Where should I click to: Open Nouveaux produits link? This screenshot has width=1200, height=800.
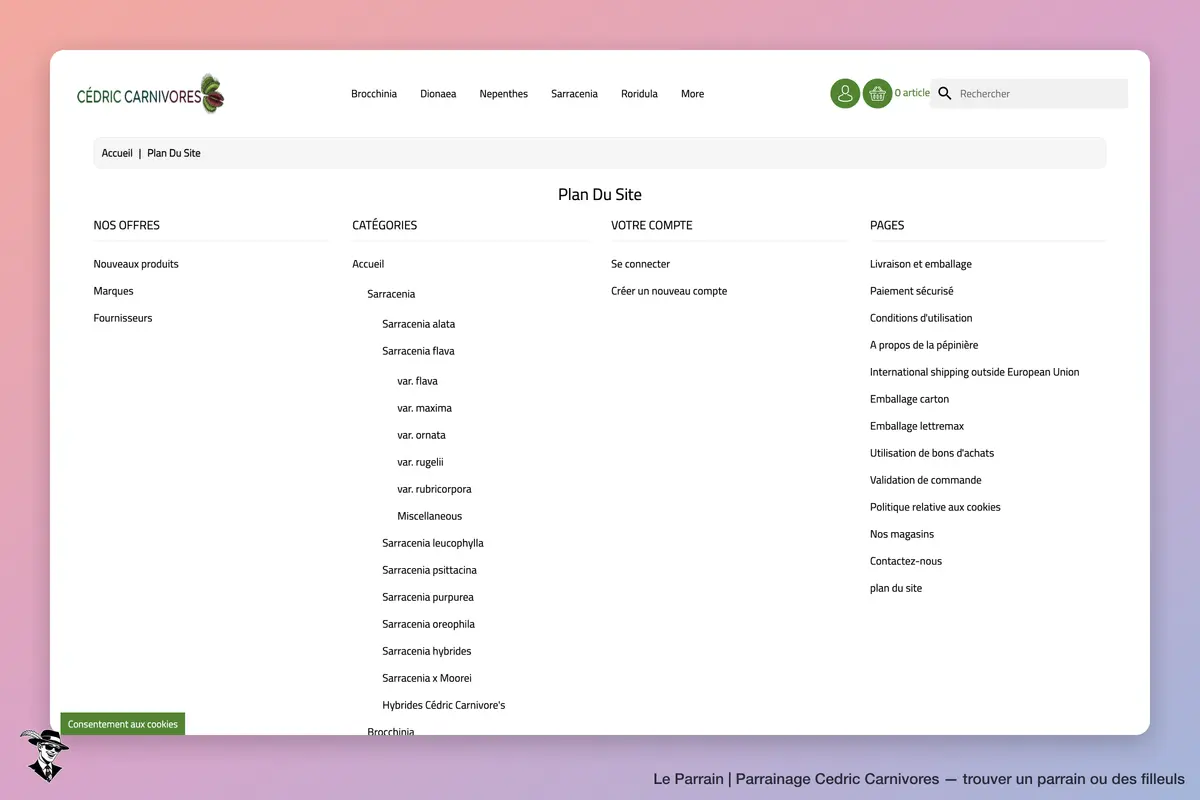(x=136, y=264)
